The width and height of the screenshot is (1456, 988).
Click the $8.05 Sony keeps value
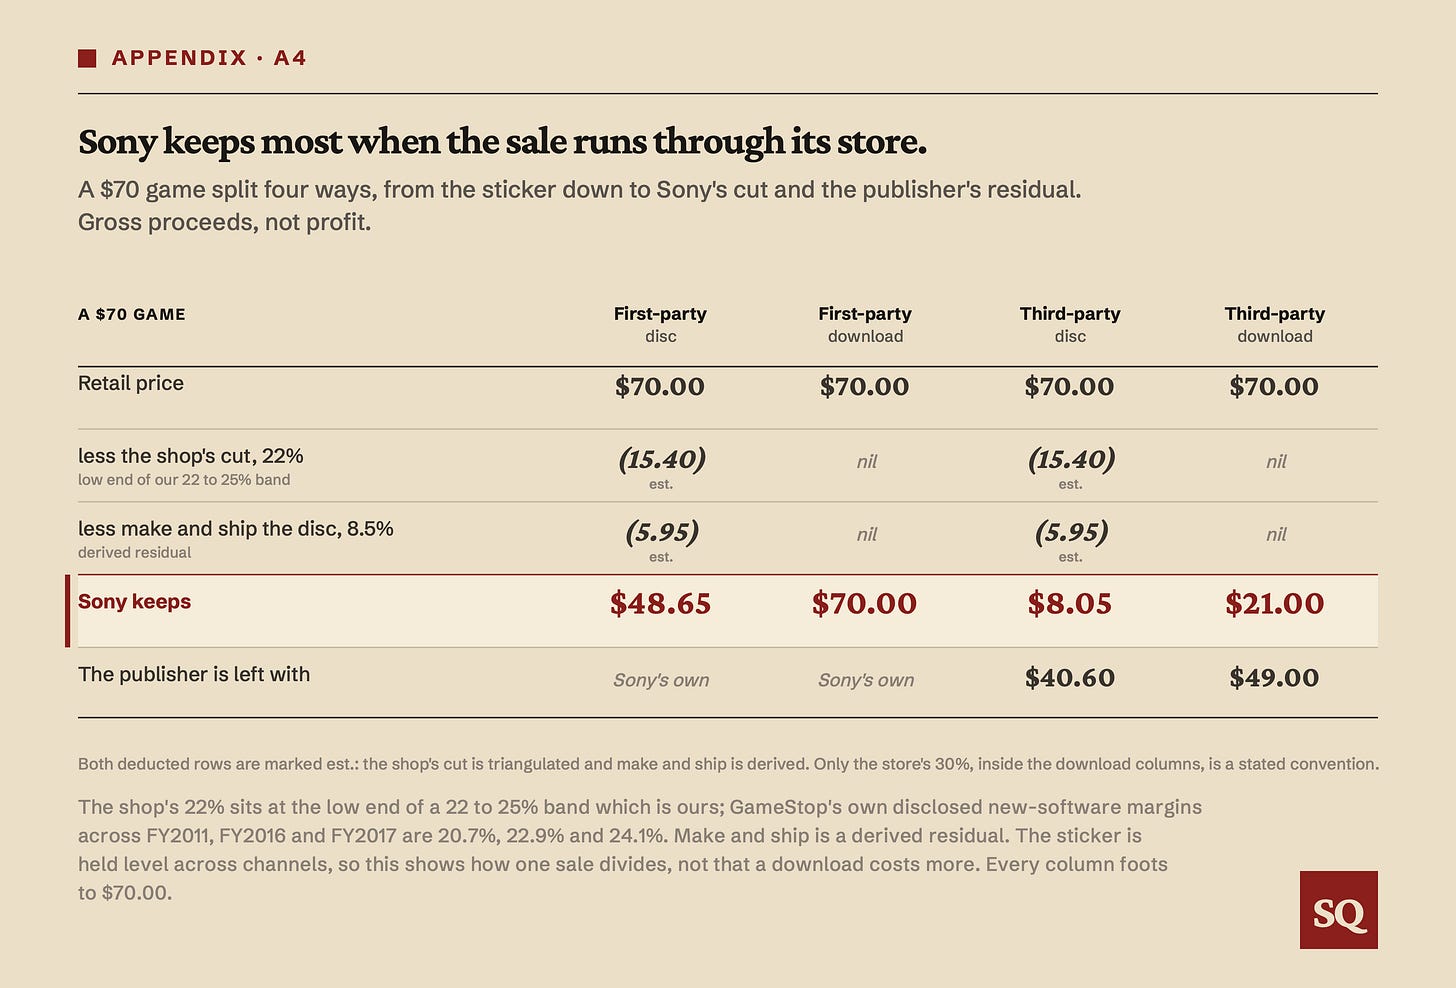pos(1070,603)
